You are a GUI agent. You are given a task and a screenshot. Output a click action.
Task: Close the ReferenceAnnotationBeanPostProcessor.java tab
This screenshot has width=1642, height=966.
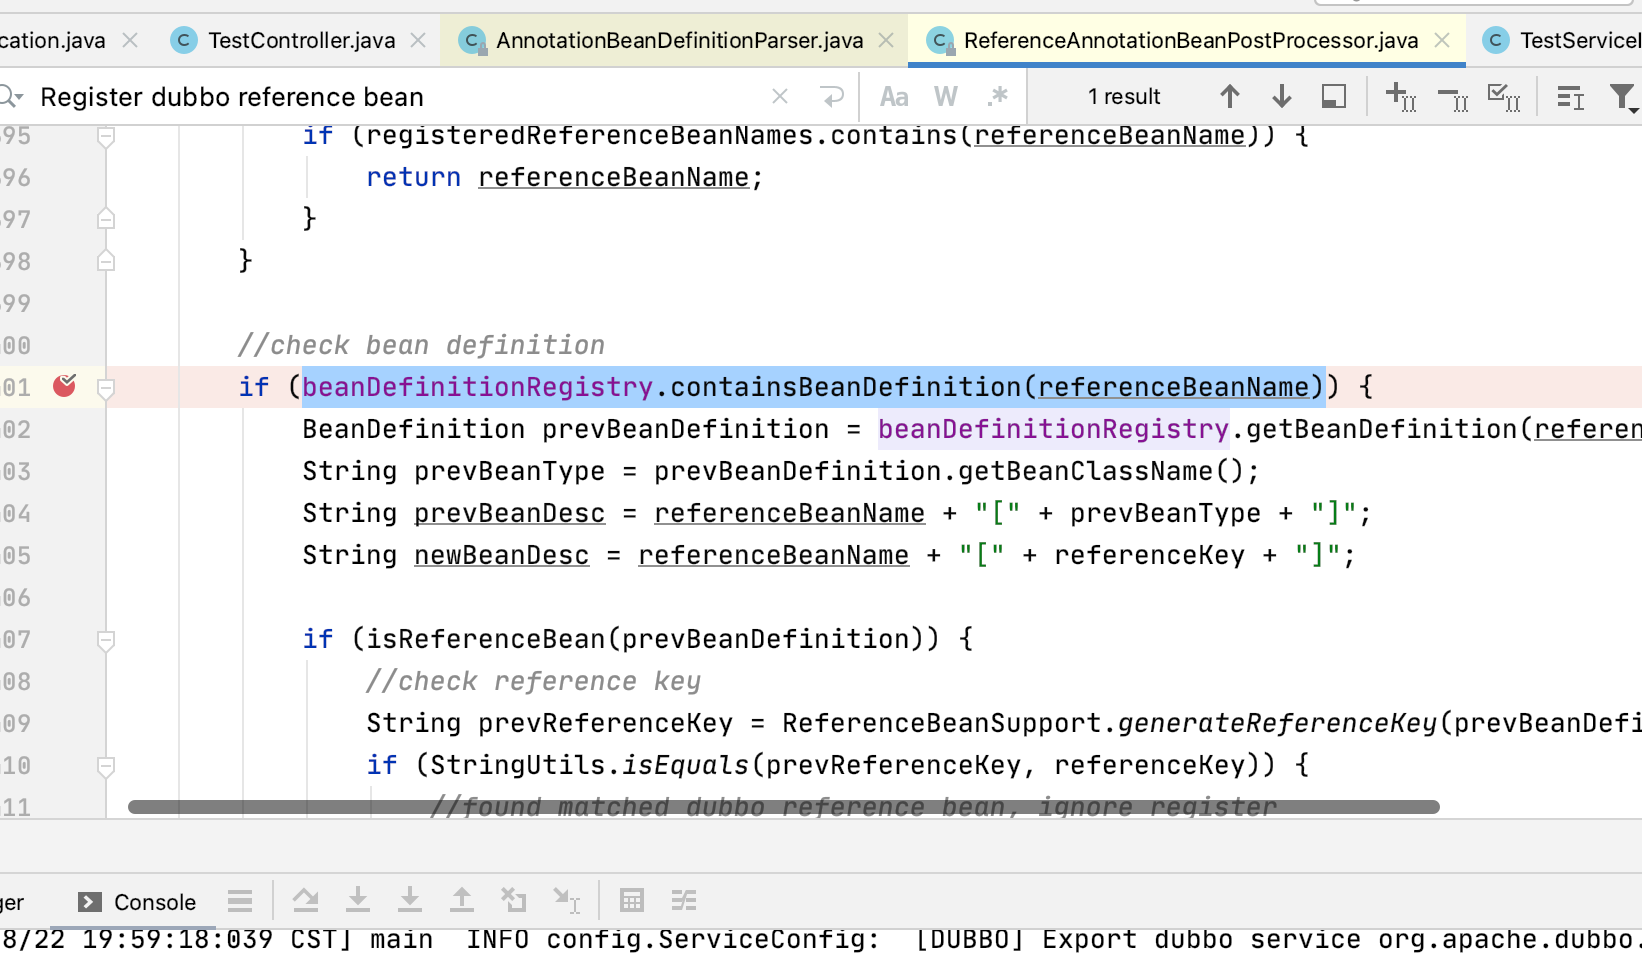[x=1442, y=40]
